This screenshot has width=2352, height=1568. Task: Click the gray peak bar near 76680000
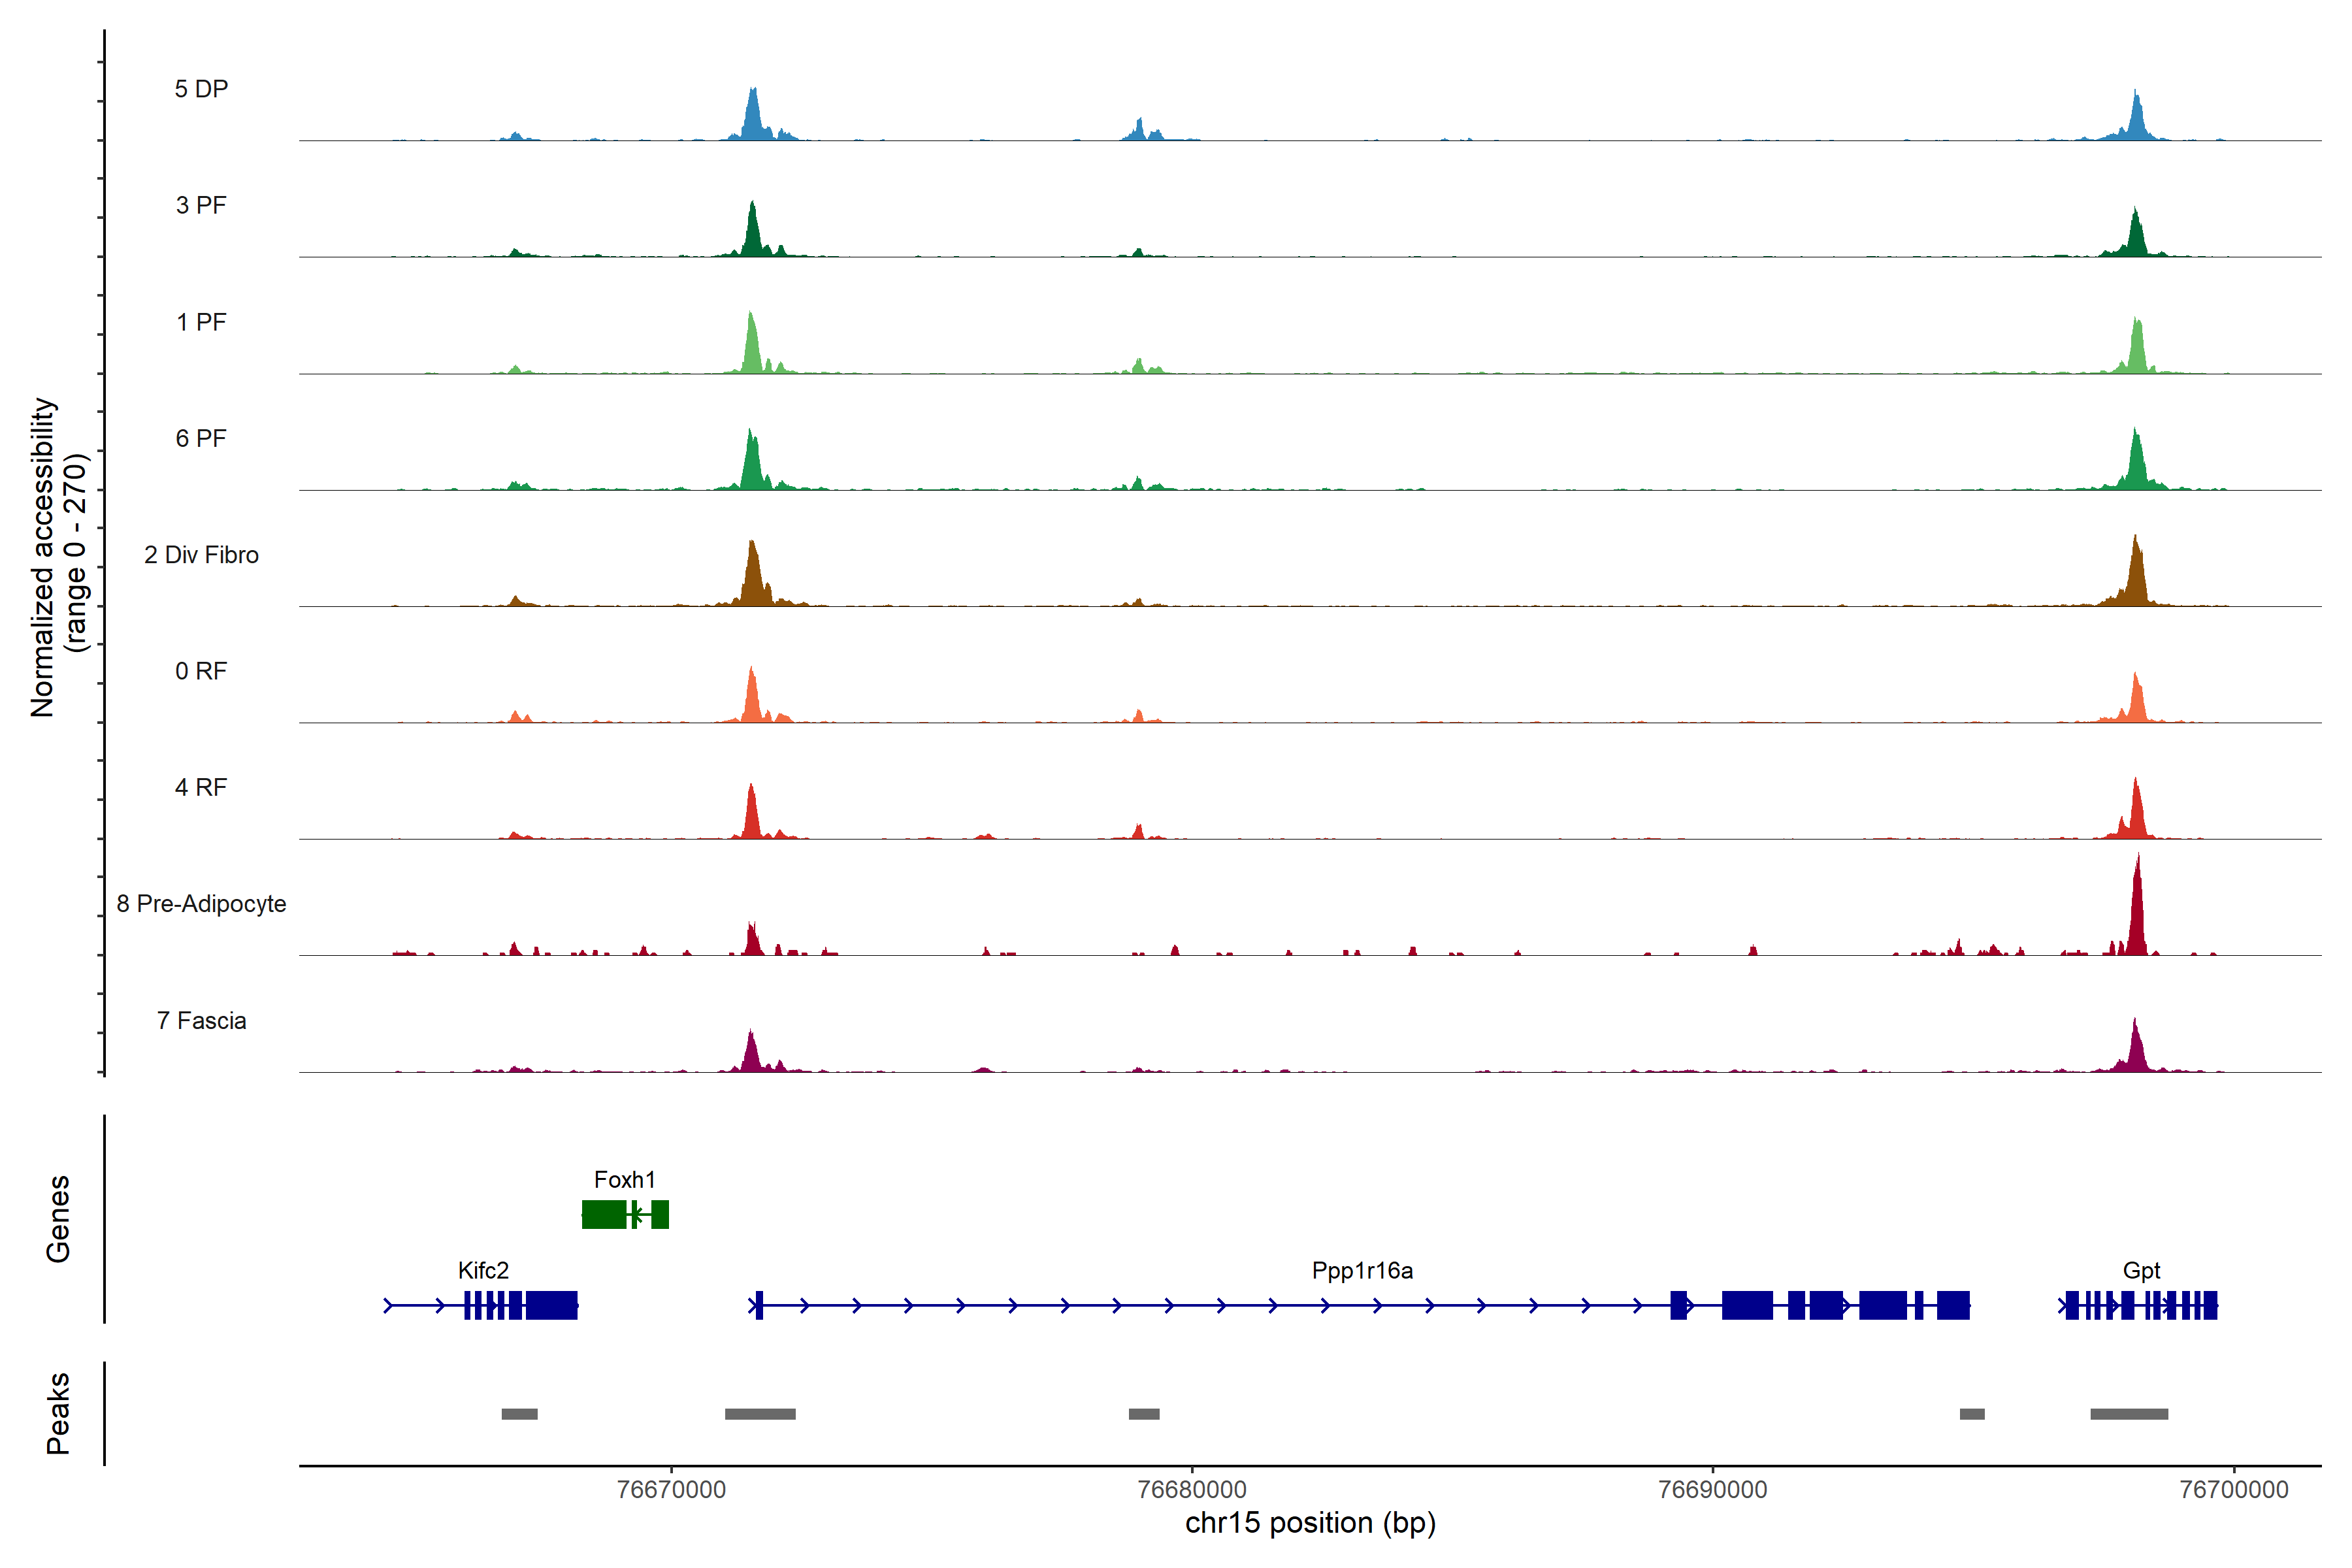pos(1144,1414)
